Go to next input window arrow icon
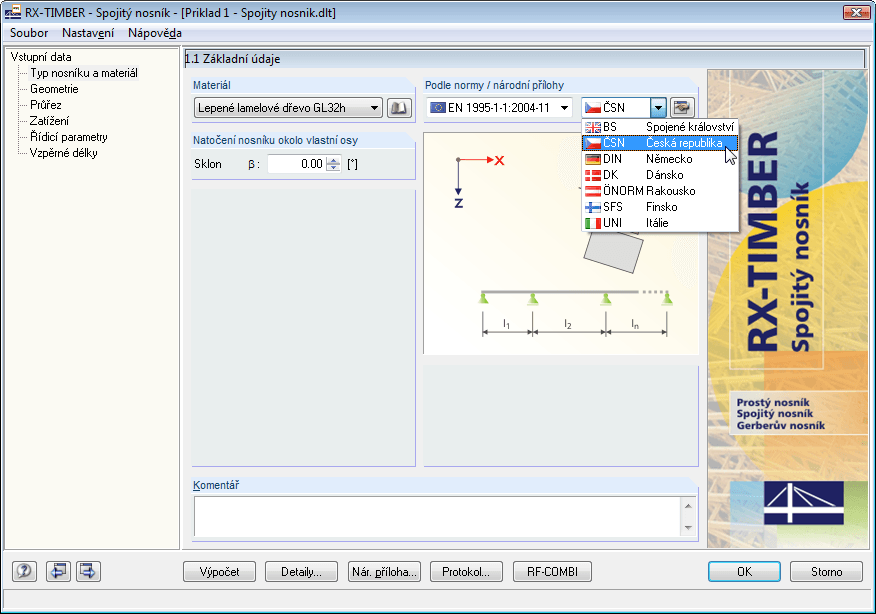The image size is (876, 614). [x=88, y=571]
